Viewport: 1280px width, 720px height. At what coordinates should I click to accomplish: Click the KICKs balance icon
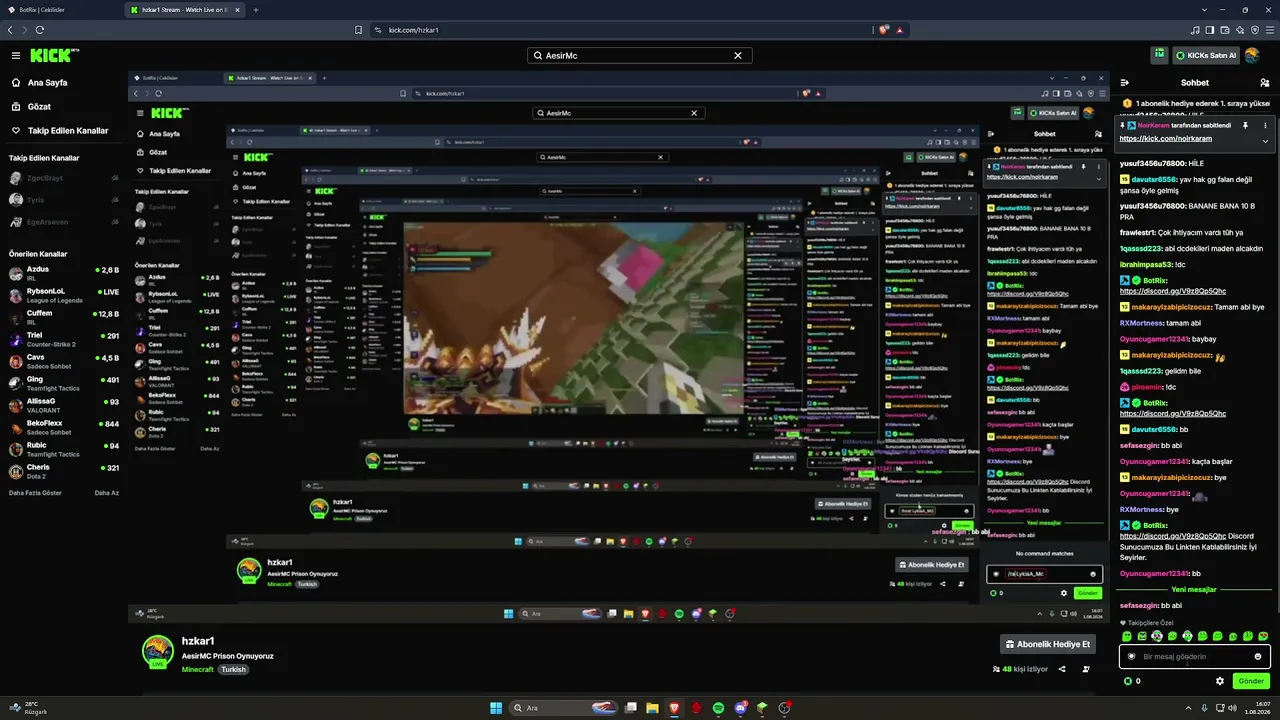[1129, 681]
